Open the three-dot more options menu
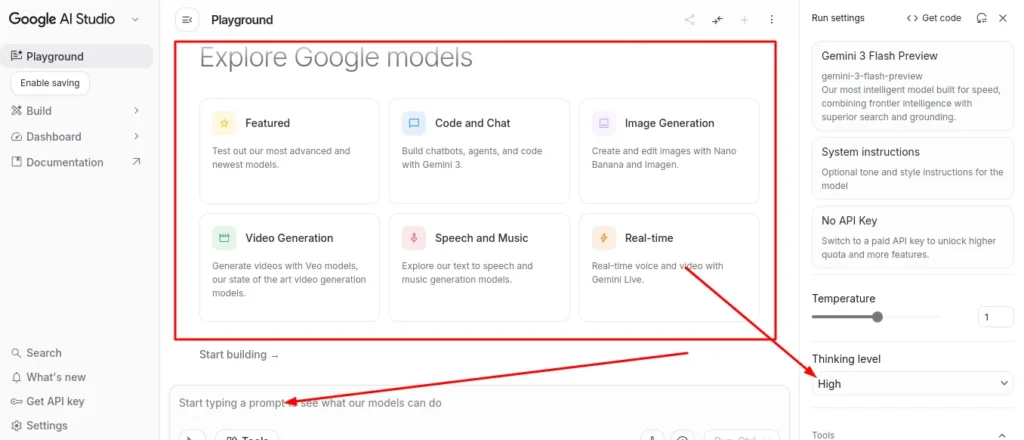The image size is (1024, 440). [x=772, y=20]
